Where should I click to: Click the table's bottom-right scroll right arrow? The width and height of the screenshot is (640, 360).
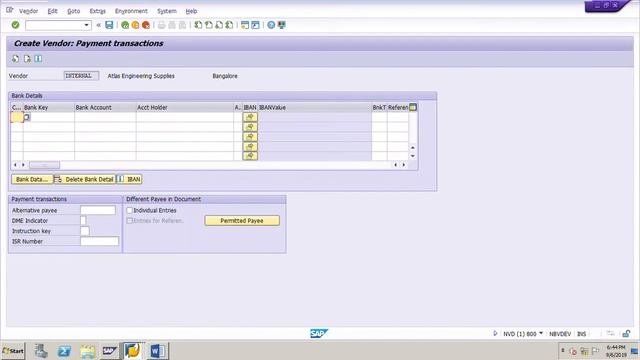[404, 165]
